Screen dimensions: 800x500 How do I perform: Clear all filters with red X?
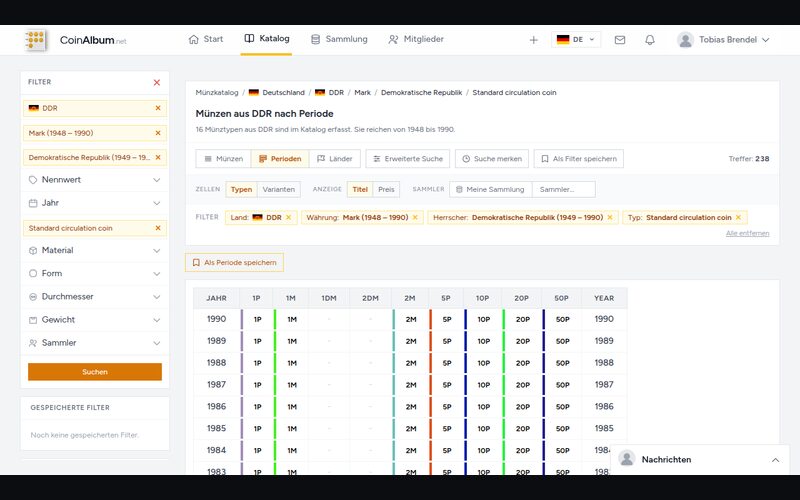[157, 82]
